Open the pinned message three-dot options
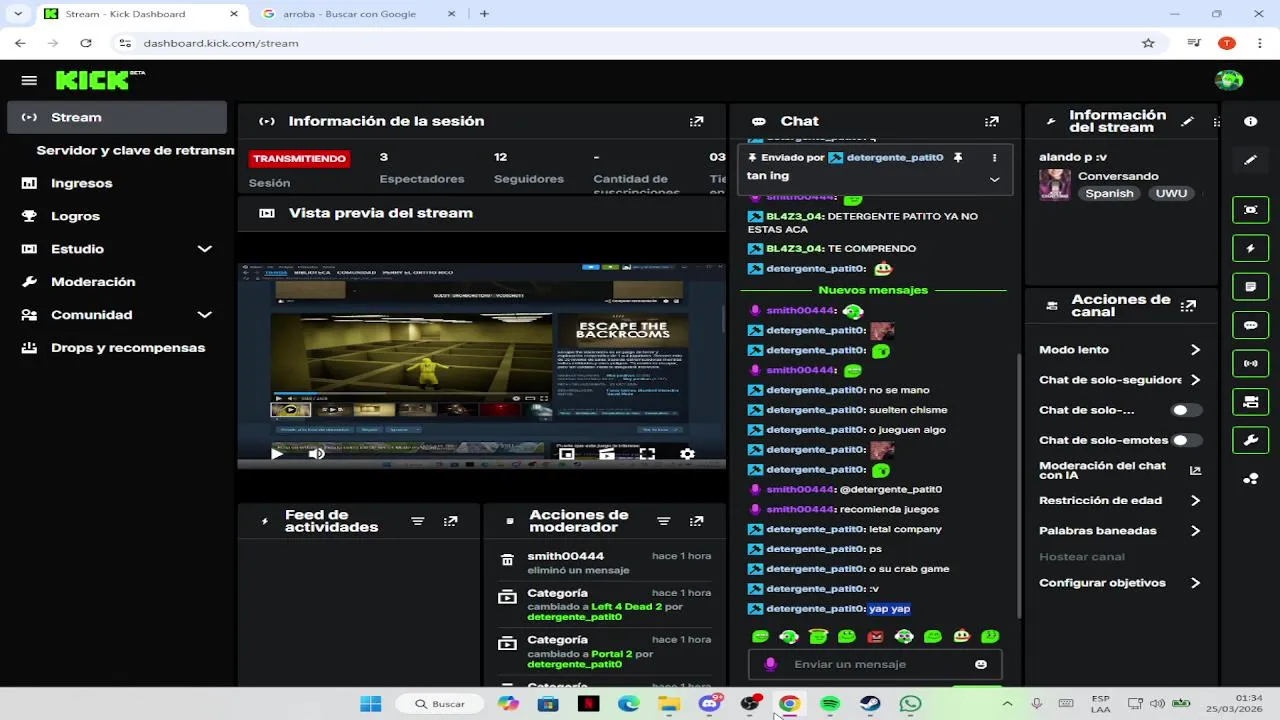 pos(994,157)
